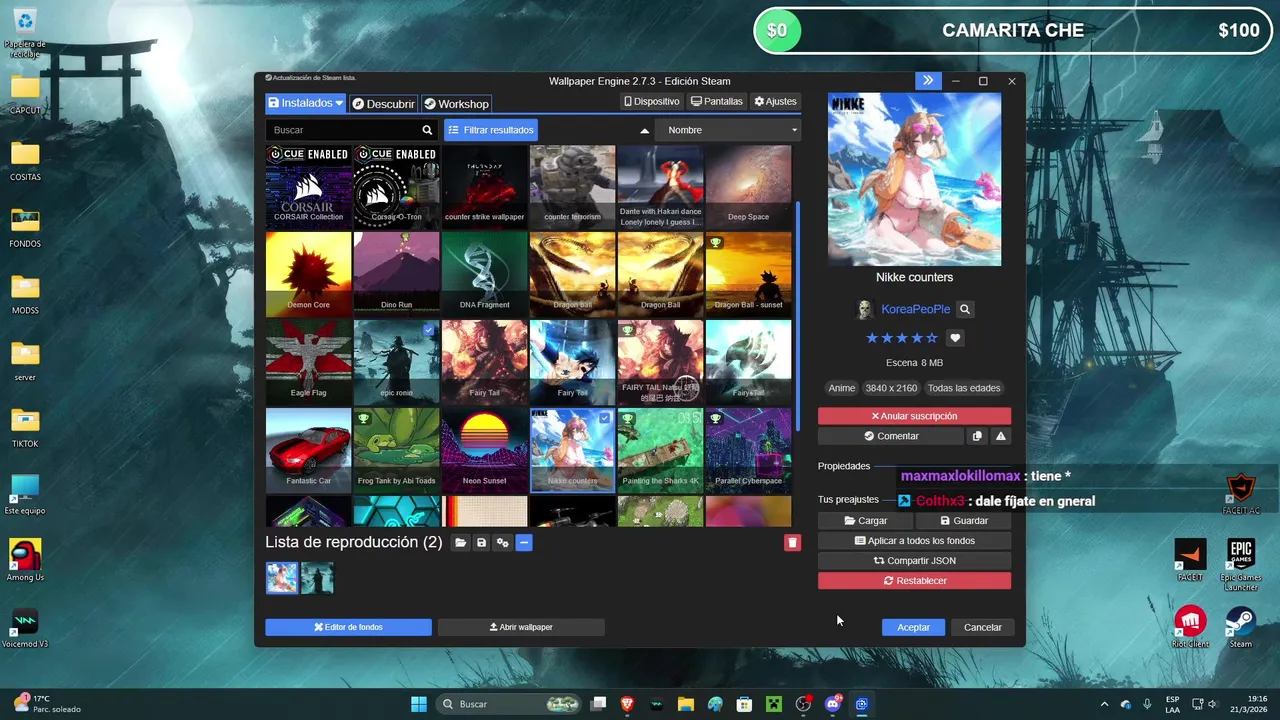This screenshot has width=1280, height=720.
Task: Delete playlist with red trash icon
Action: [792, 542]
